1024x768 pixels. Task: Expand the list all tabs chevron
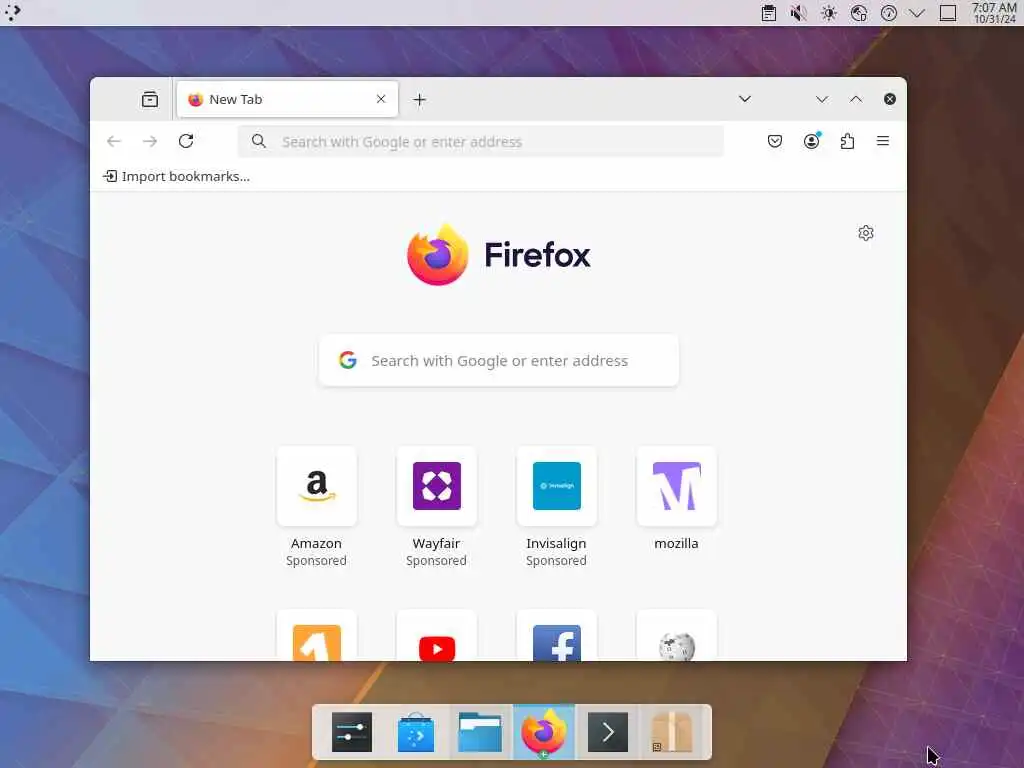pos(744,99)
